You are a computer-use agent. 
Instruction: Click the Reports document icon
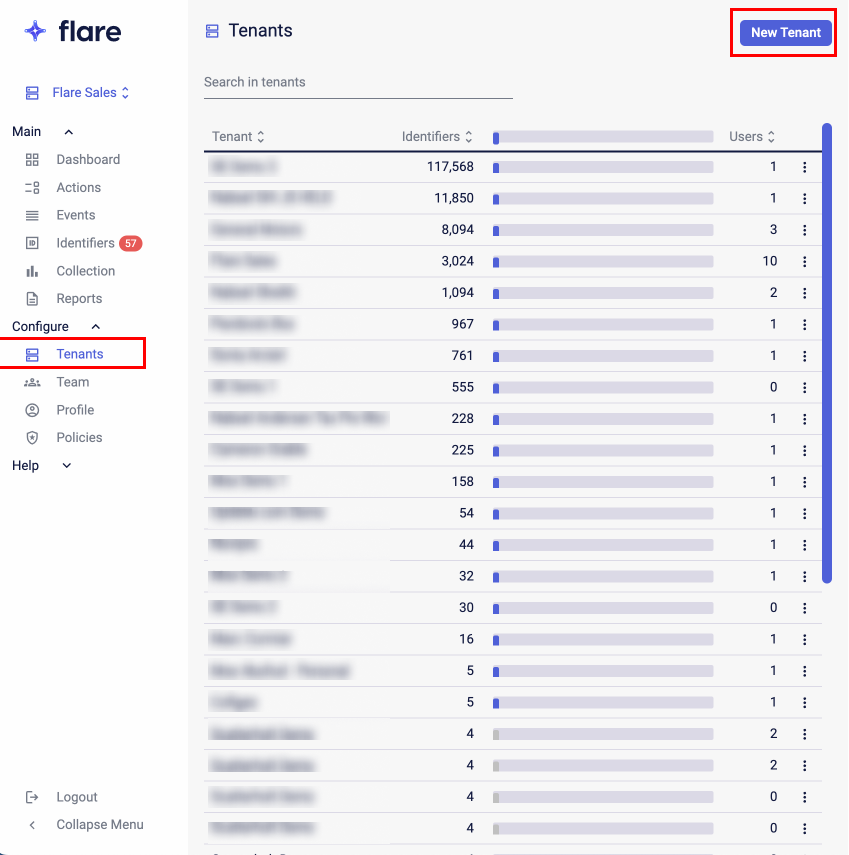point(32,299)
